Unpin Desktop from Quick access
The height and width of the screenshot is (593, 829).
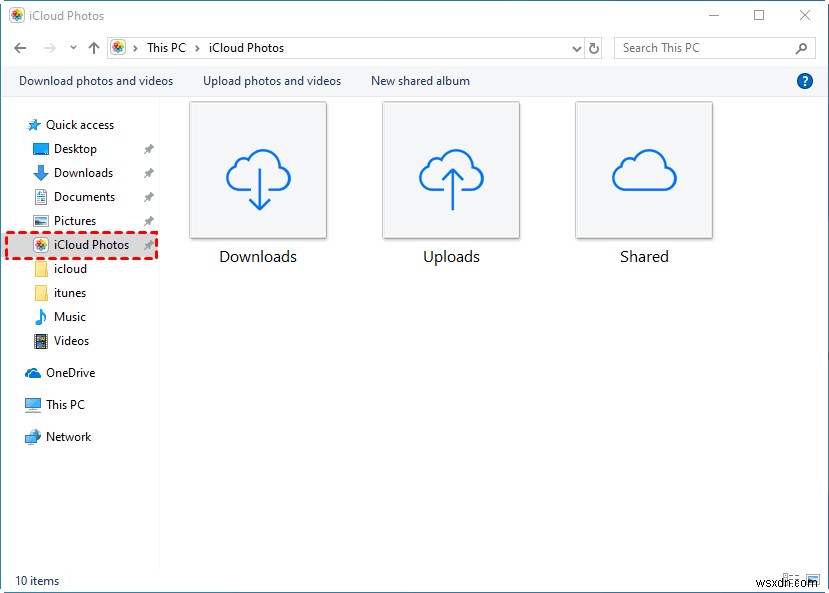(x=148, y=148)
